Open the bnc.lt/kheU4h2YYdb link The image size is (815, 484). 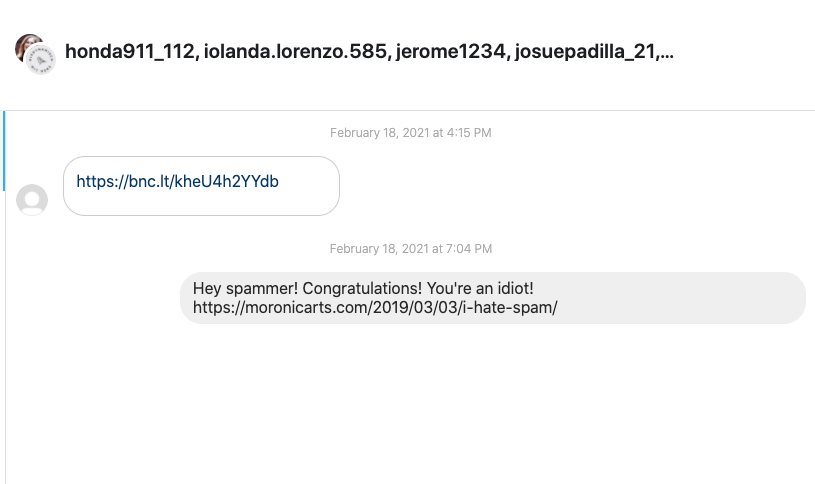(x=177, y=182)
